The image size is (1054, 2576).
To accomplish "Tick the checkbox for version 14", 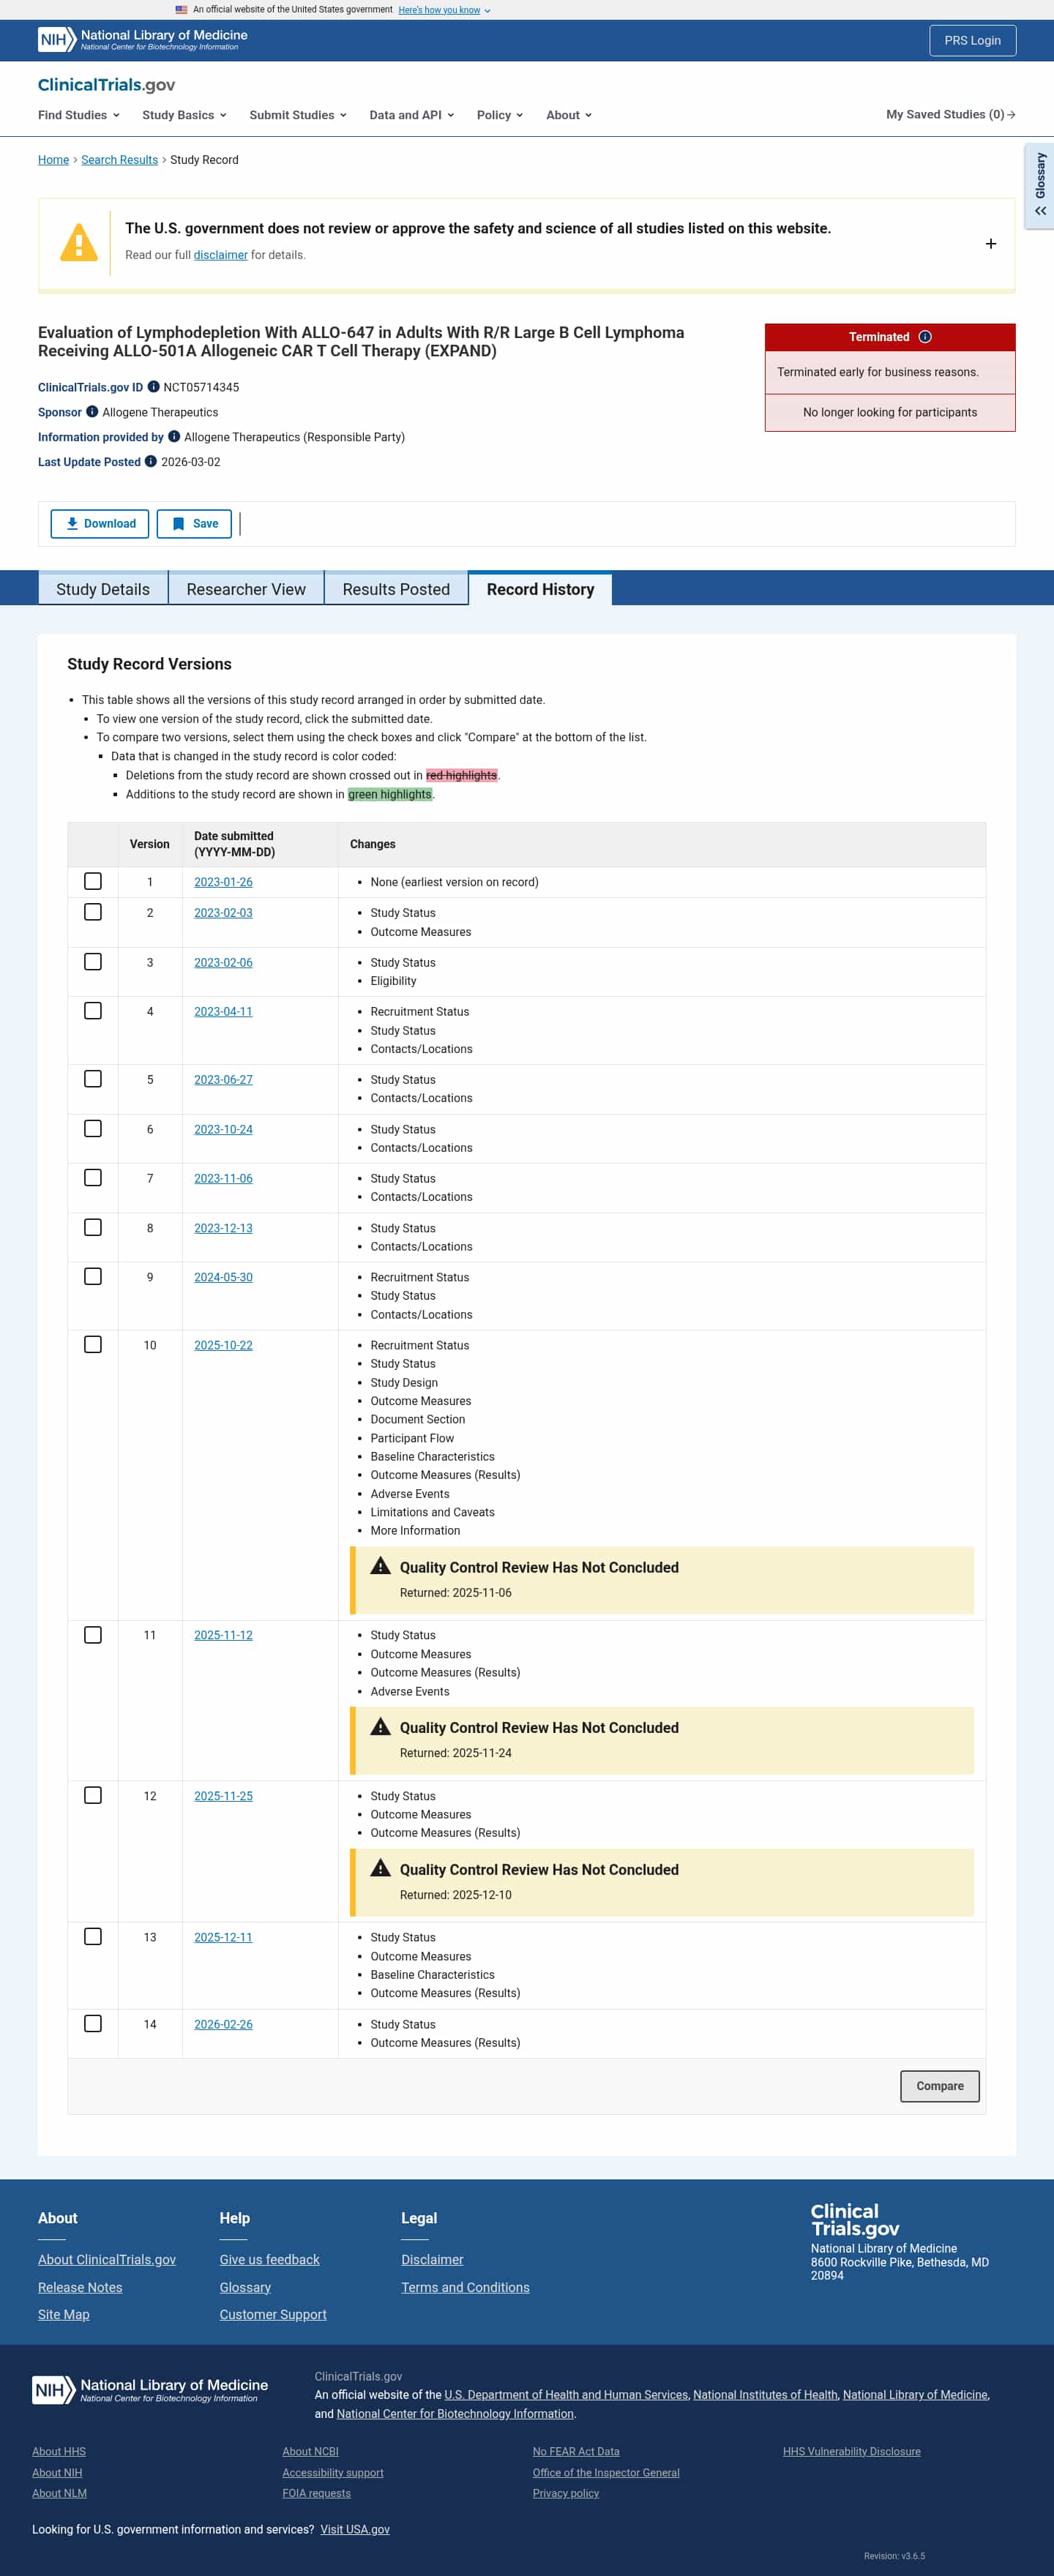I will [x=93, y=2024].
